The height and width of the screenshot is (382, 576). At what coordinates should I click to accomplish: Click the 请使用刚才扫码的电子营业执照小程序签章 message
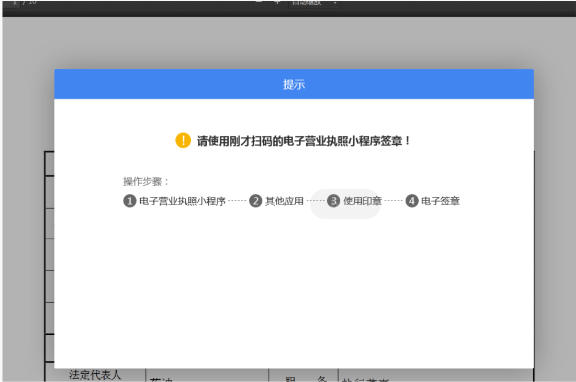point(303,141)
